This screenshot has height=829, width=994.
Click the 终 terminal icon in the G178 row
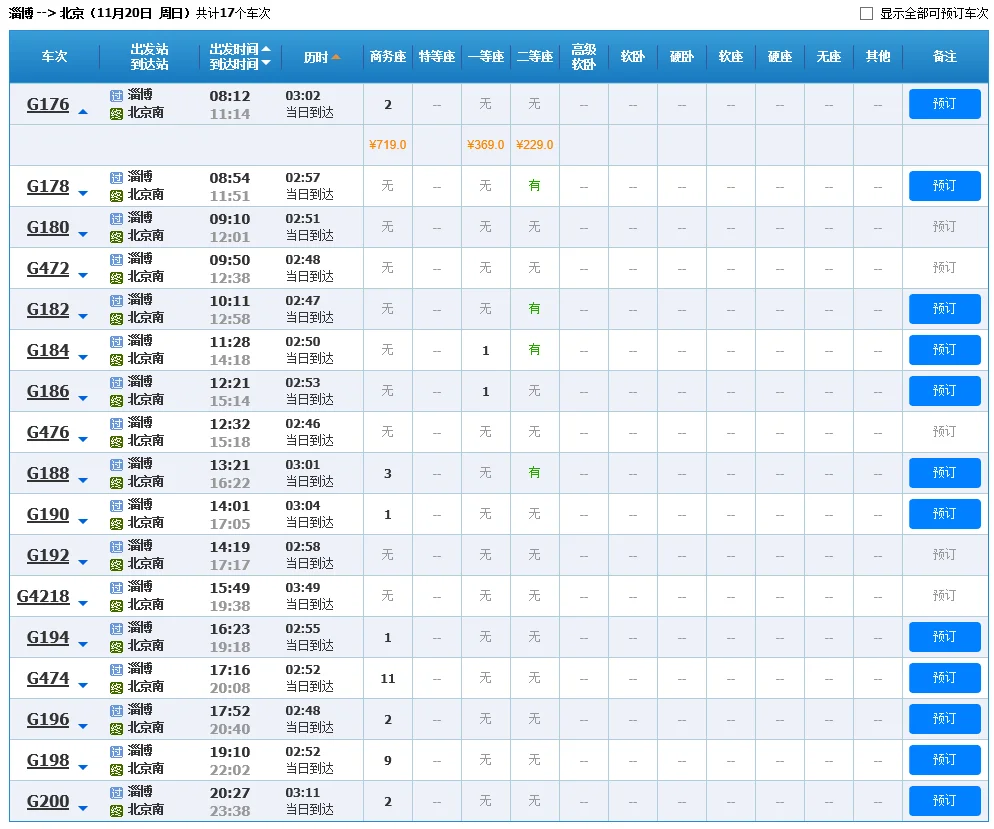[x=116, y=195]
